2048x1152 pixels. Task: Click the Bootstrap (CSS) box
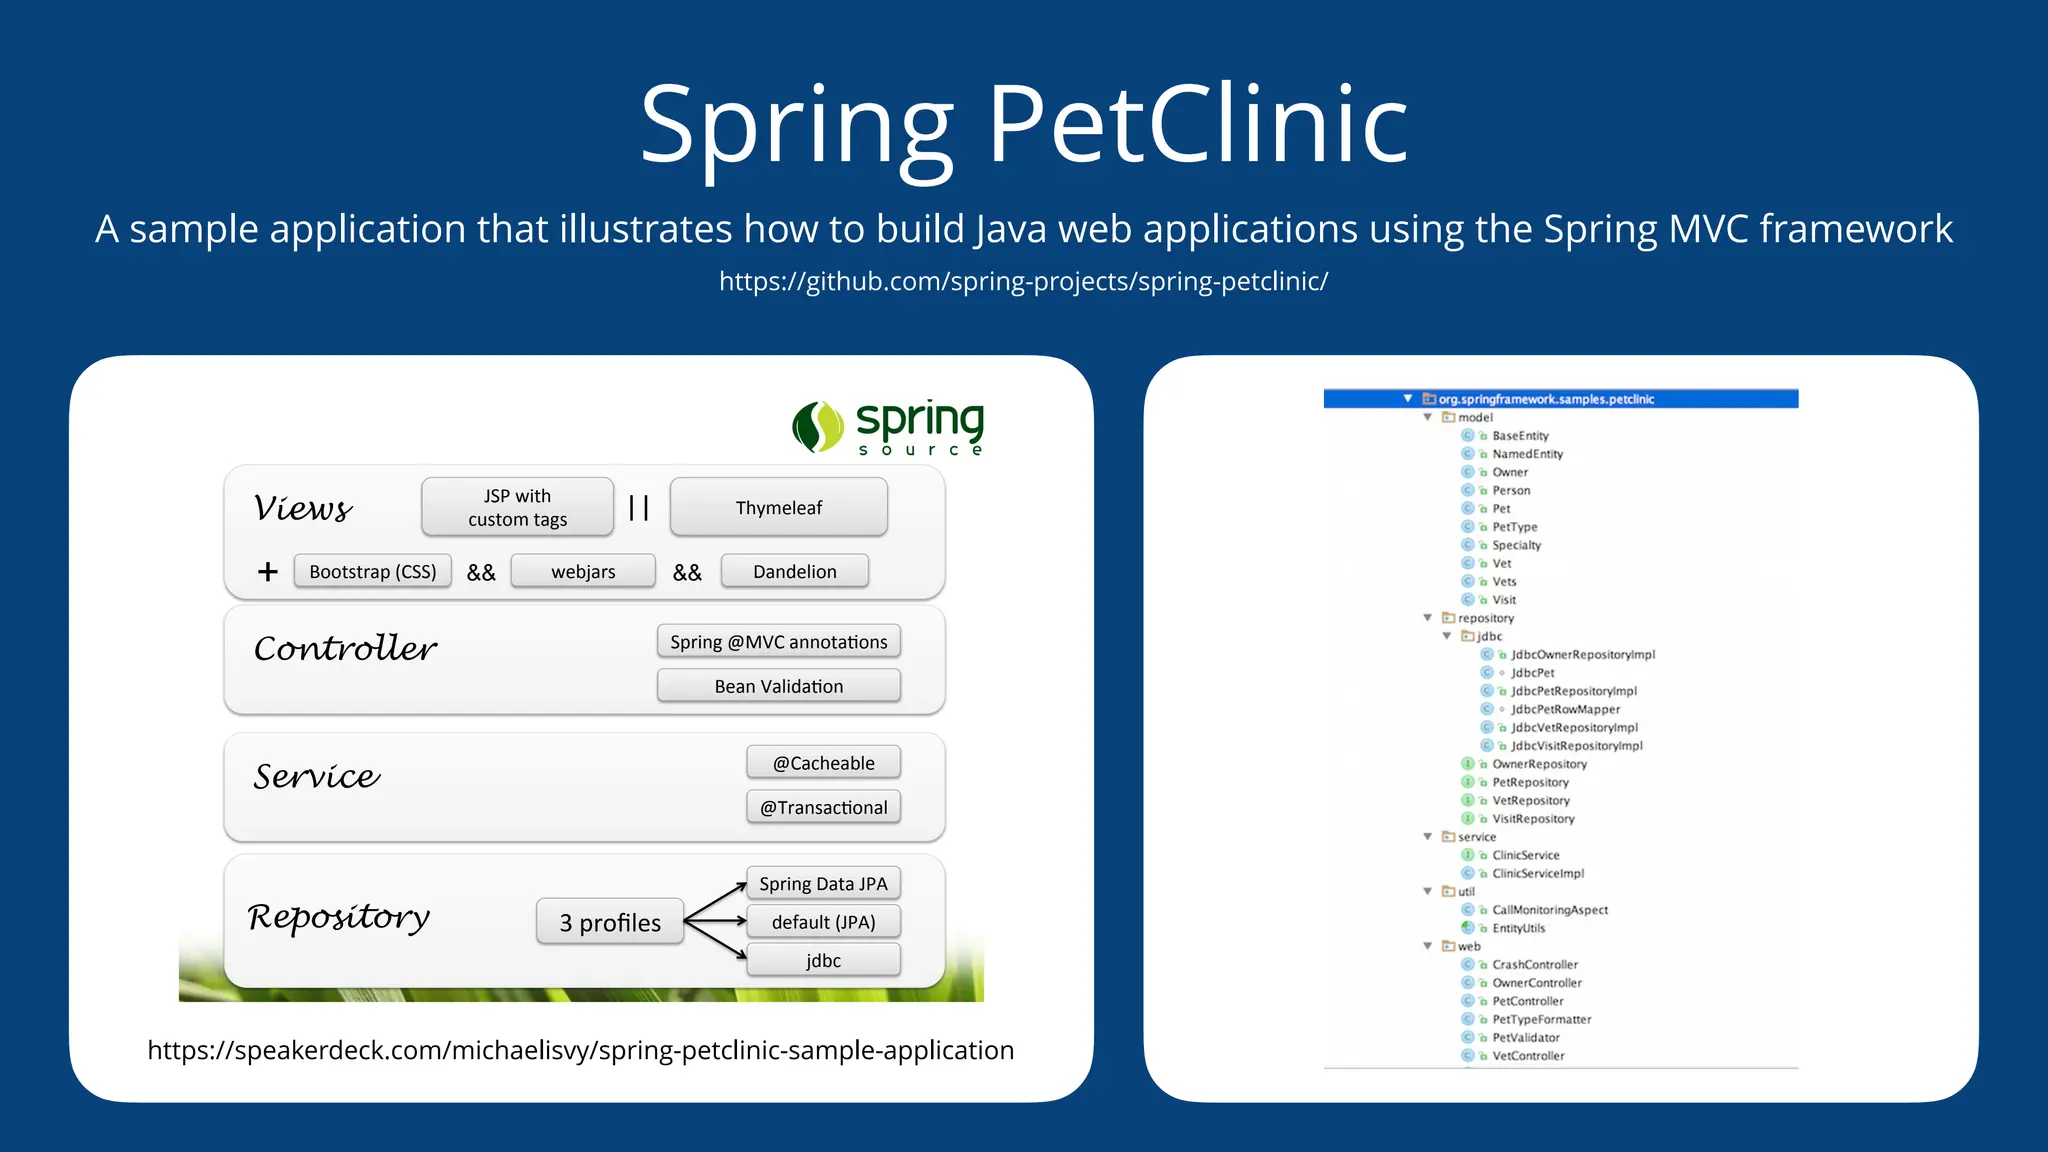tap(373, 571)
